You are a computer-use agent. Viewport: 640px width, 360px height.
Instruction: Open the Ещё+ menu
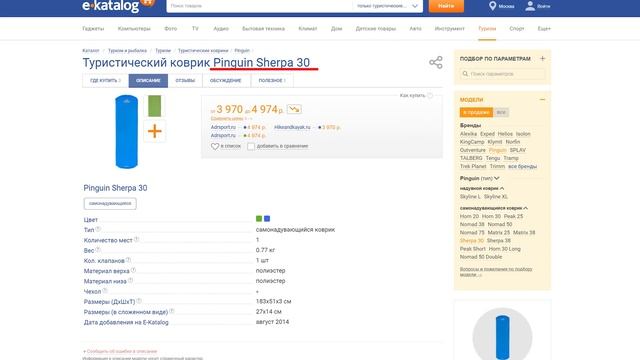544,29
